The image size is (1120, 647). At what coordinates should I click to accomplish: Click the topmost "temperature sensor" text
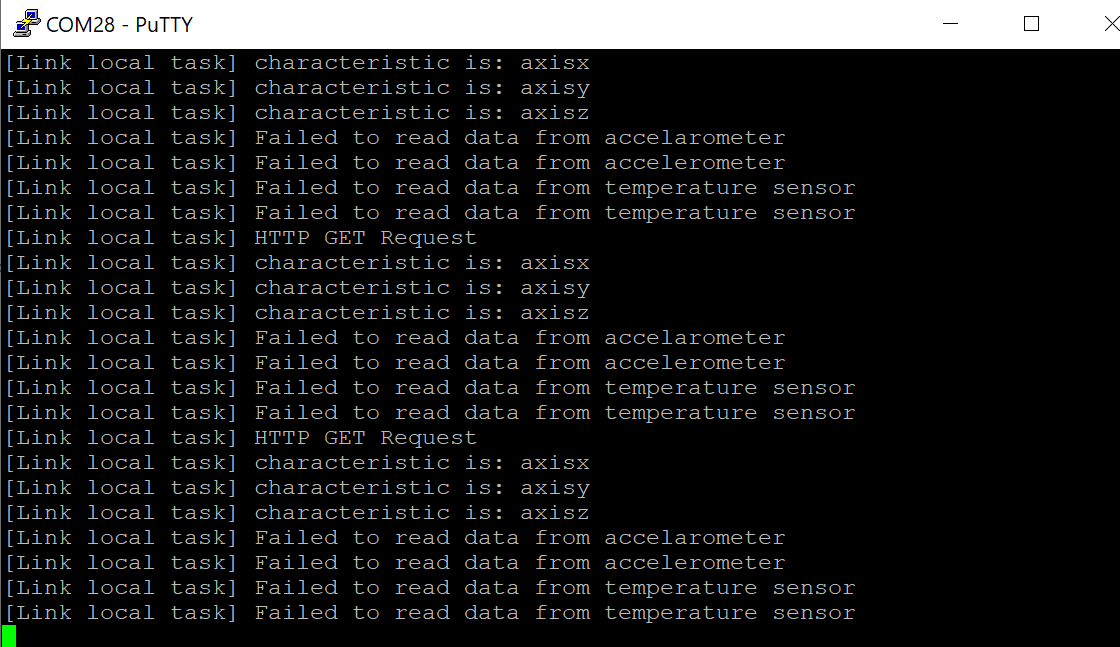(729, 188)
